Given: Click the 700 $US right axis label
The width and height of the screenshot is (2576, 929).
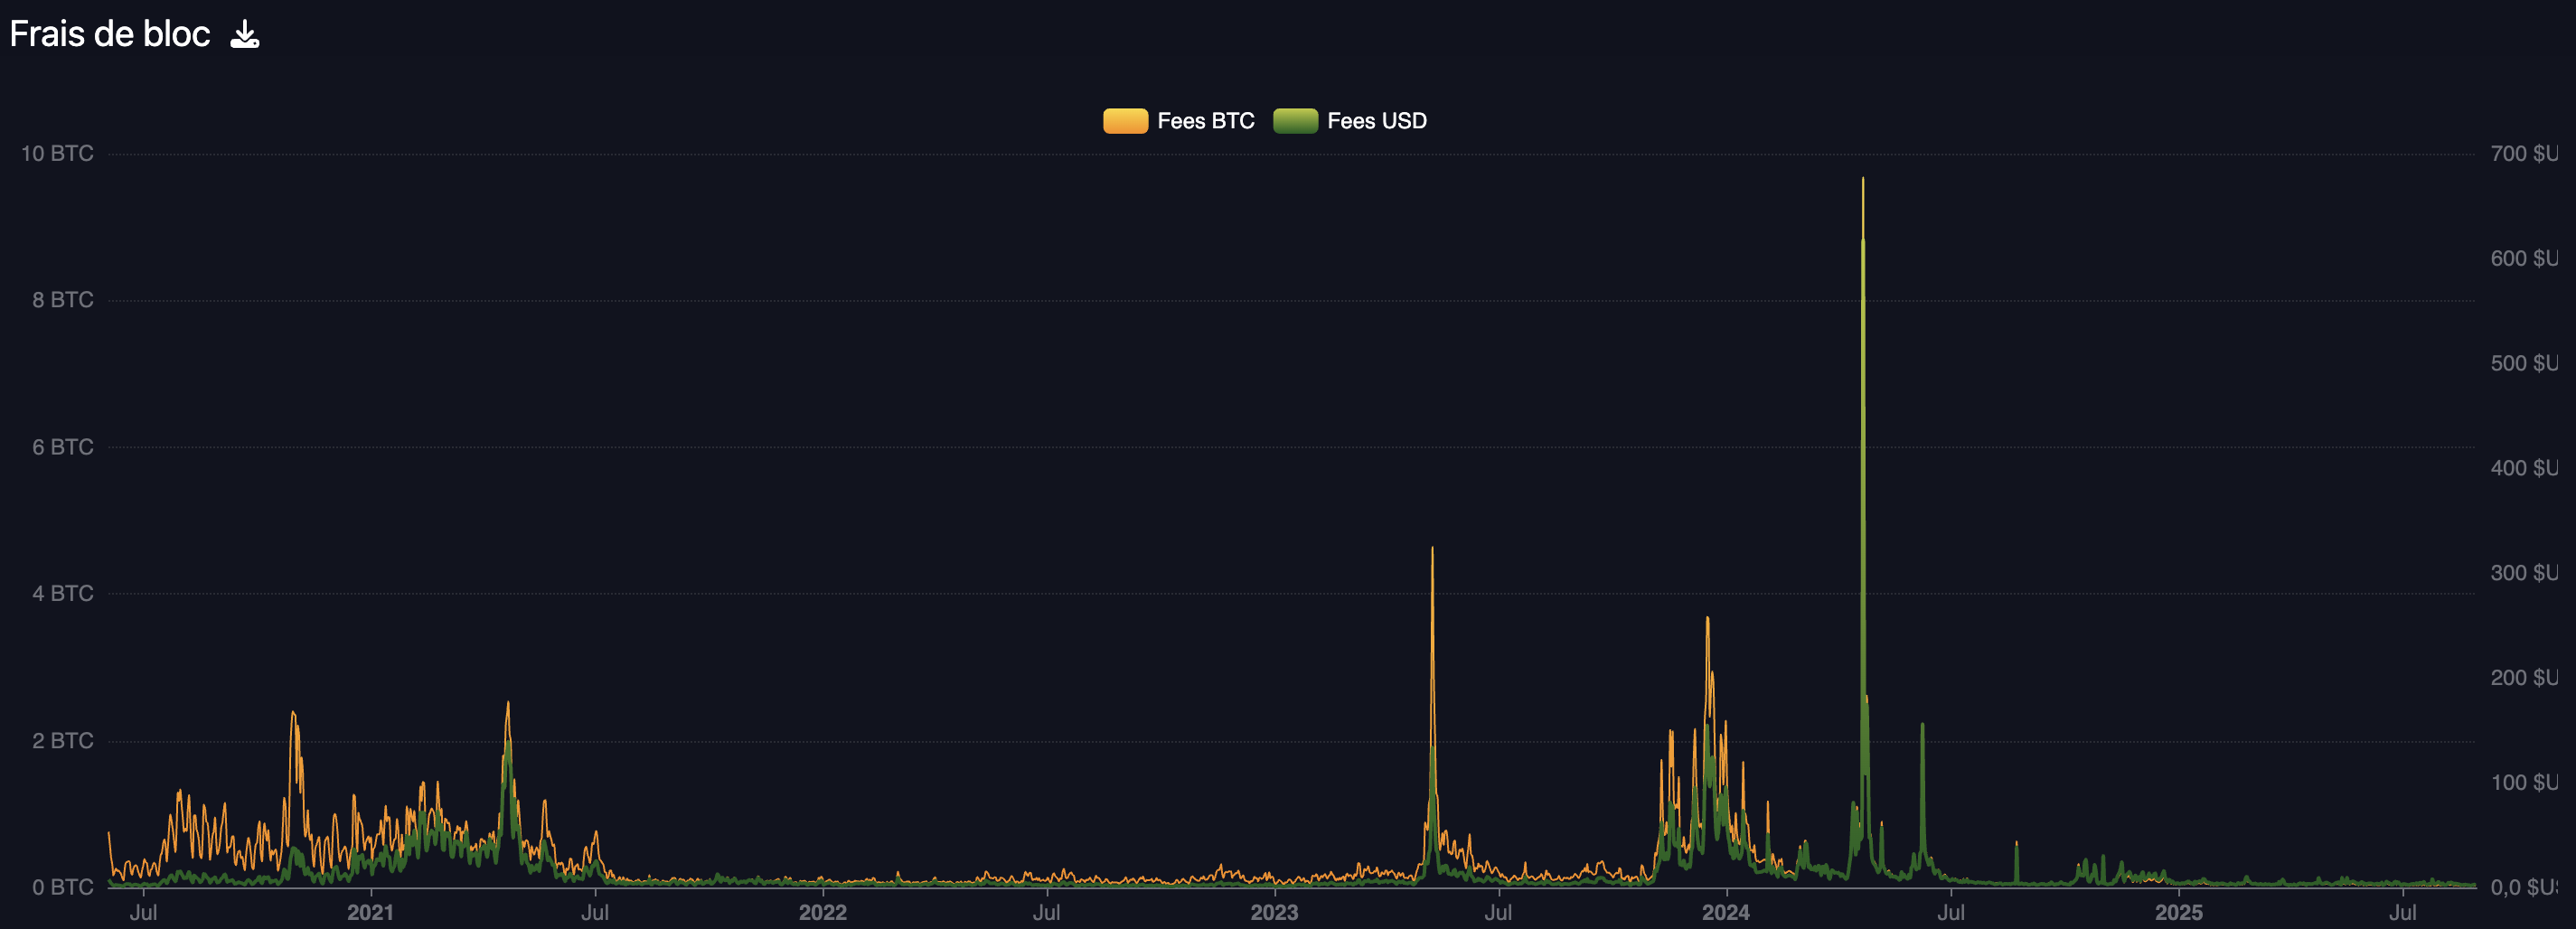Looking at the screenshot, I should 2523,154.
